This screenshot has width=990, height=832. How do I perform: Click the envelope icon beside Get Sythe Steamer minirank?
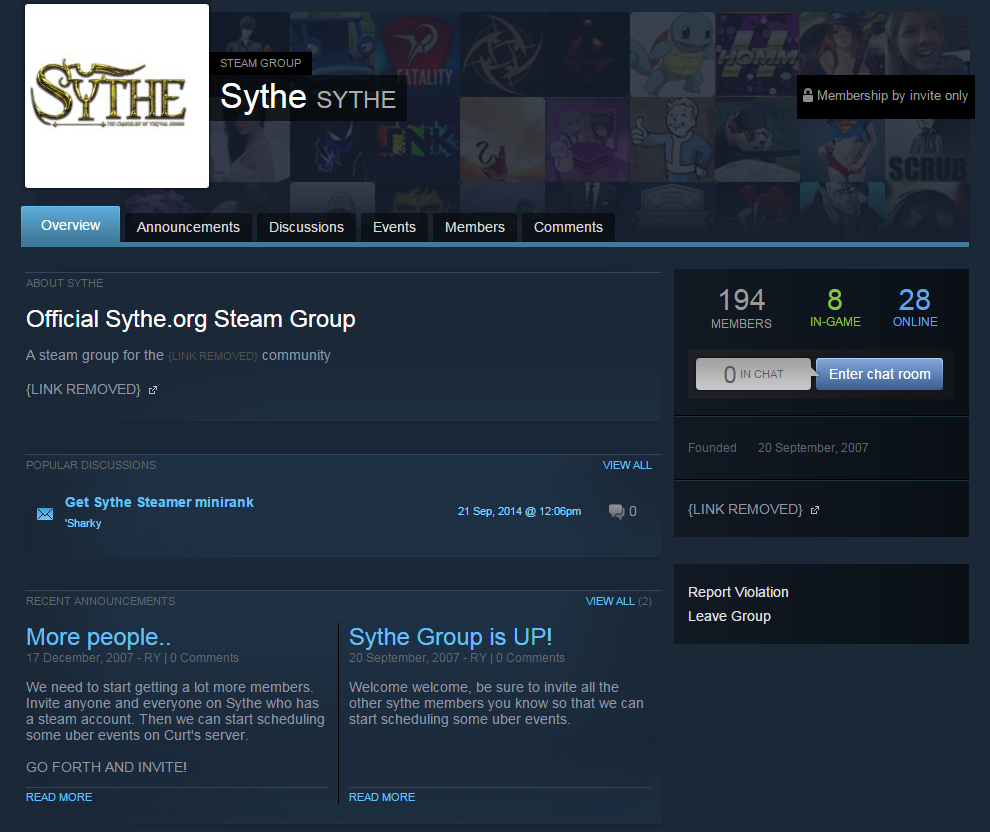(x=45, y=514)
